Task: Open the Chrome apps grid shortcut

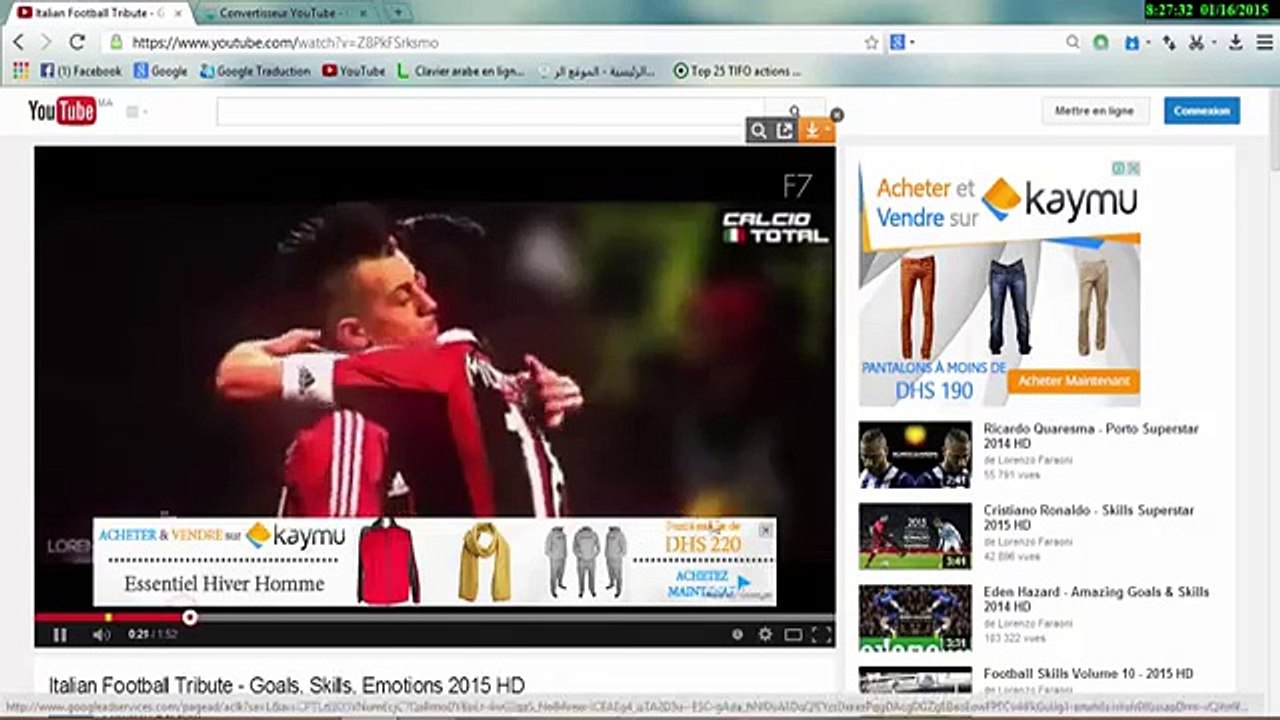Action: tap(20, 71)
